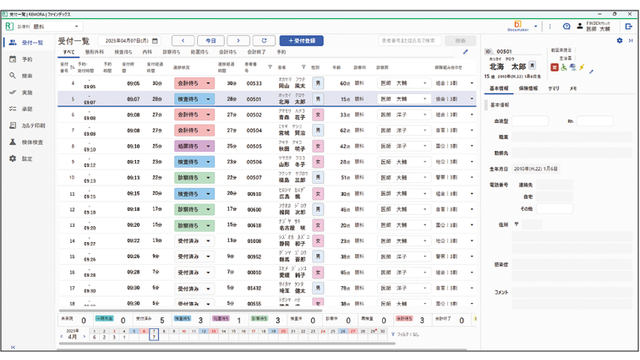Screen dimensions: 640x360
Task: Click the pencil icon beside patient flags
Action: (x=591, y=71)
